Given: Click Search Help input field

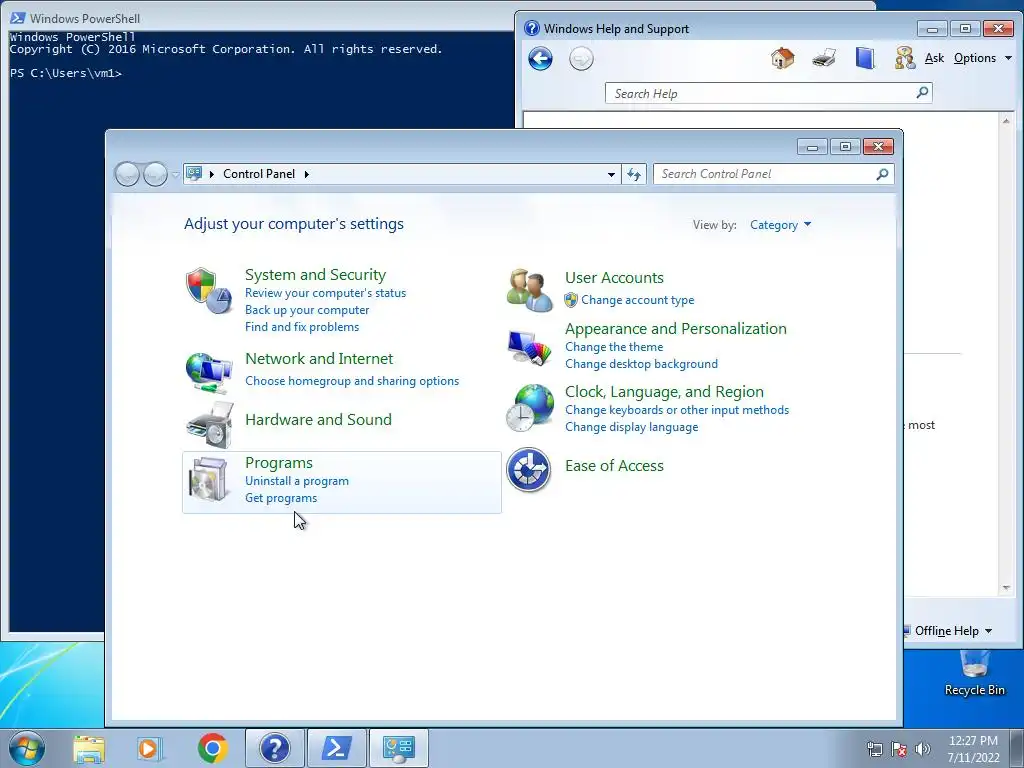Looking at the screenshot, I should click(768, 93).
